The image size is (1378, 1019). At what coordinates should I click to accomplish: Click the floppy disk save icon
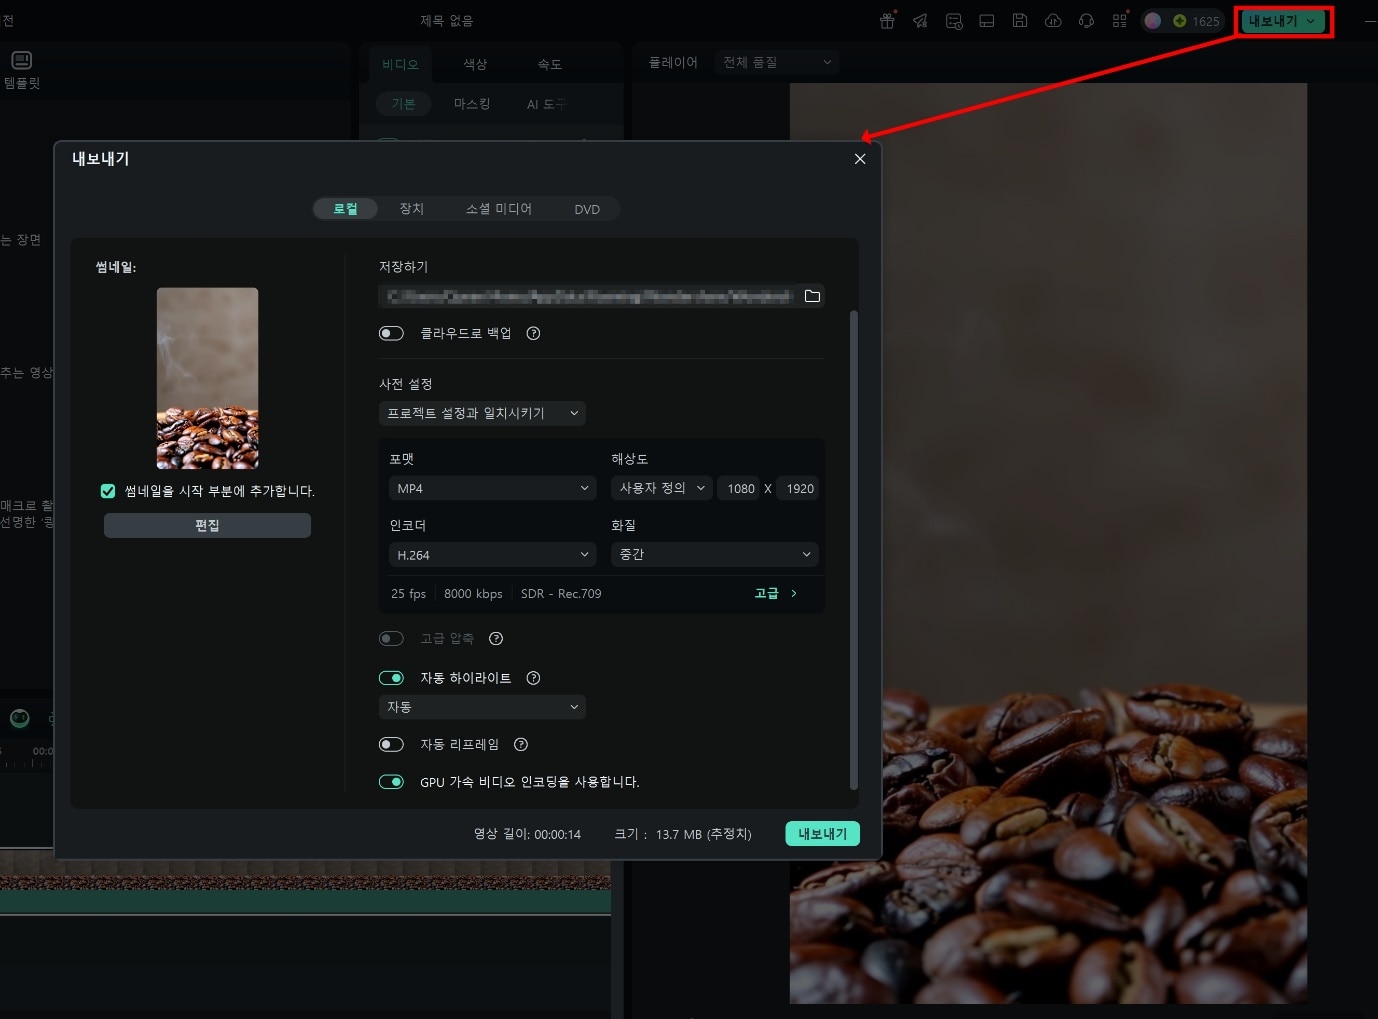pos(1020,20)
